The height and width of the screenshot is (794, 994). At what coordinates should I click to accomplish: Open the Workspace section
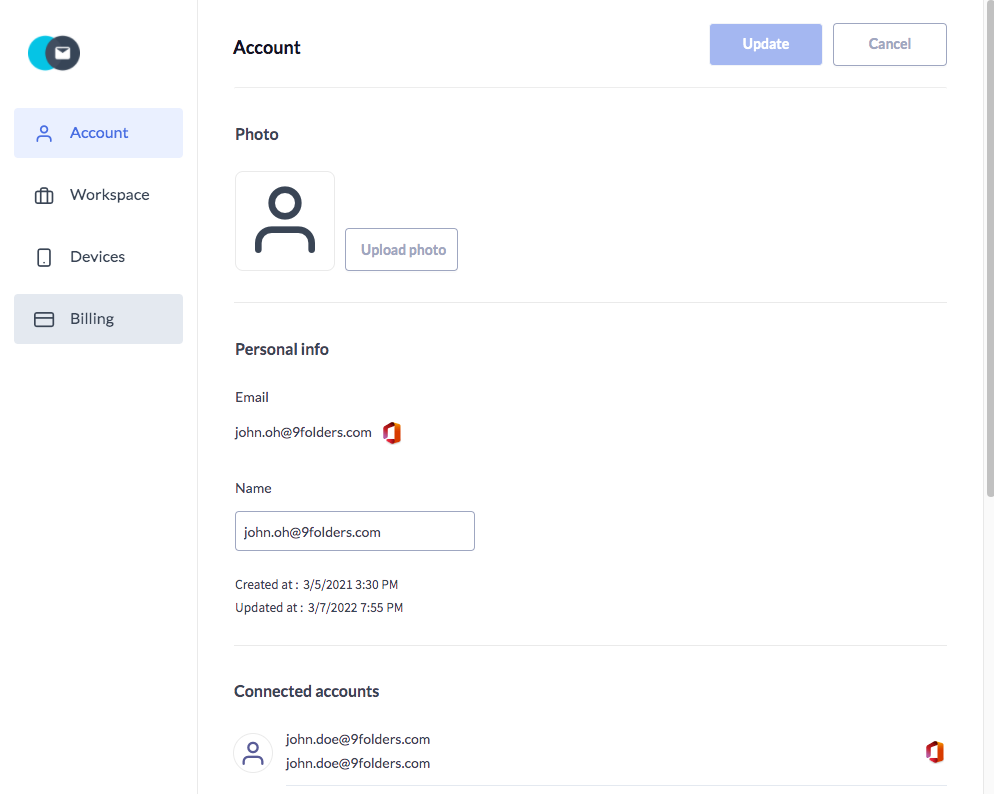click(x=98, y=195)
